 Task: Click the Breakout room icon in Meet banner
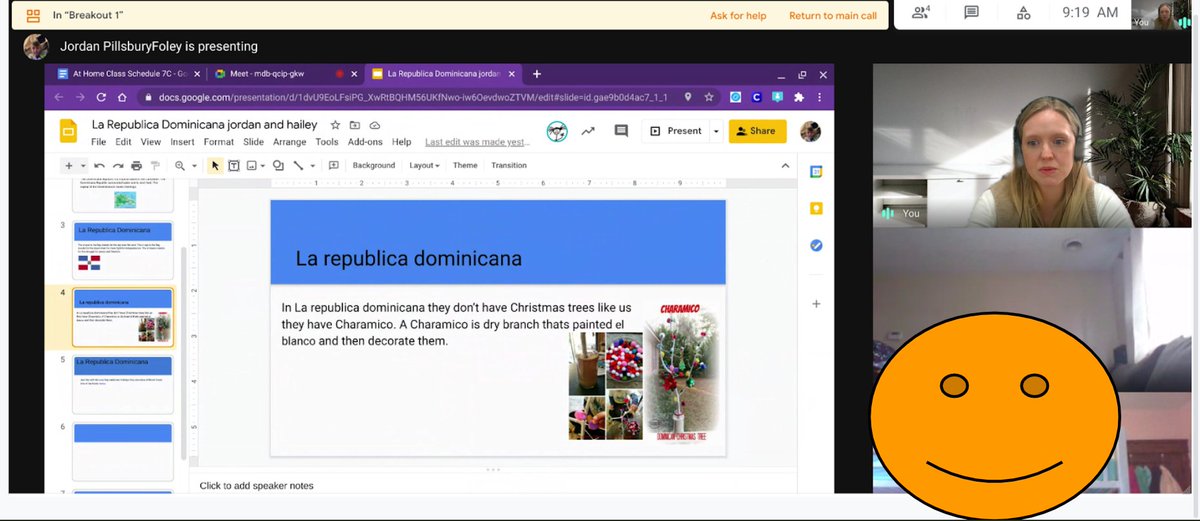click(31, 15)
